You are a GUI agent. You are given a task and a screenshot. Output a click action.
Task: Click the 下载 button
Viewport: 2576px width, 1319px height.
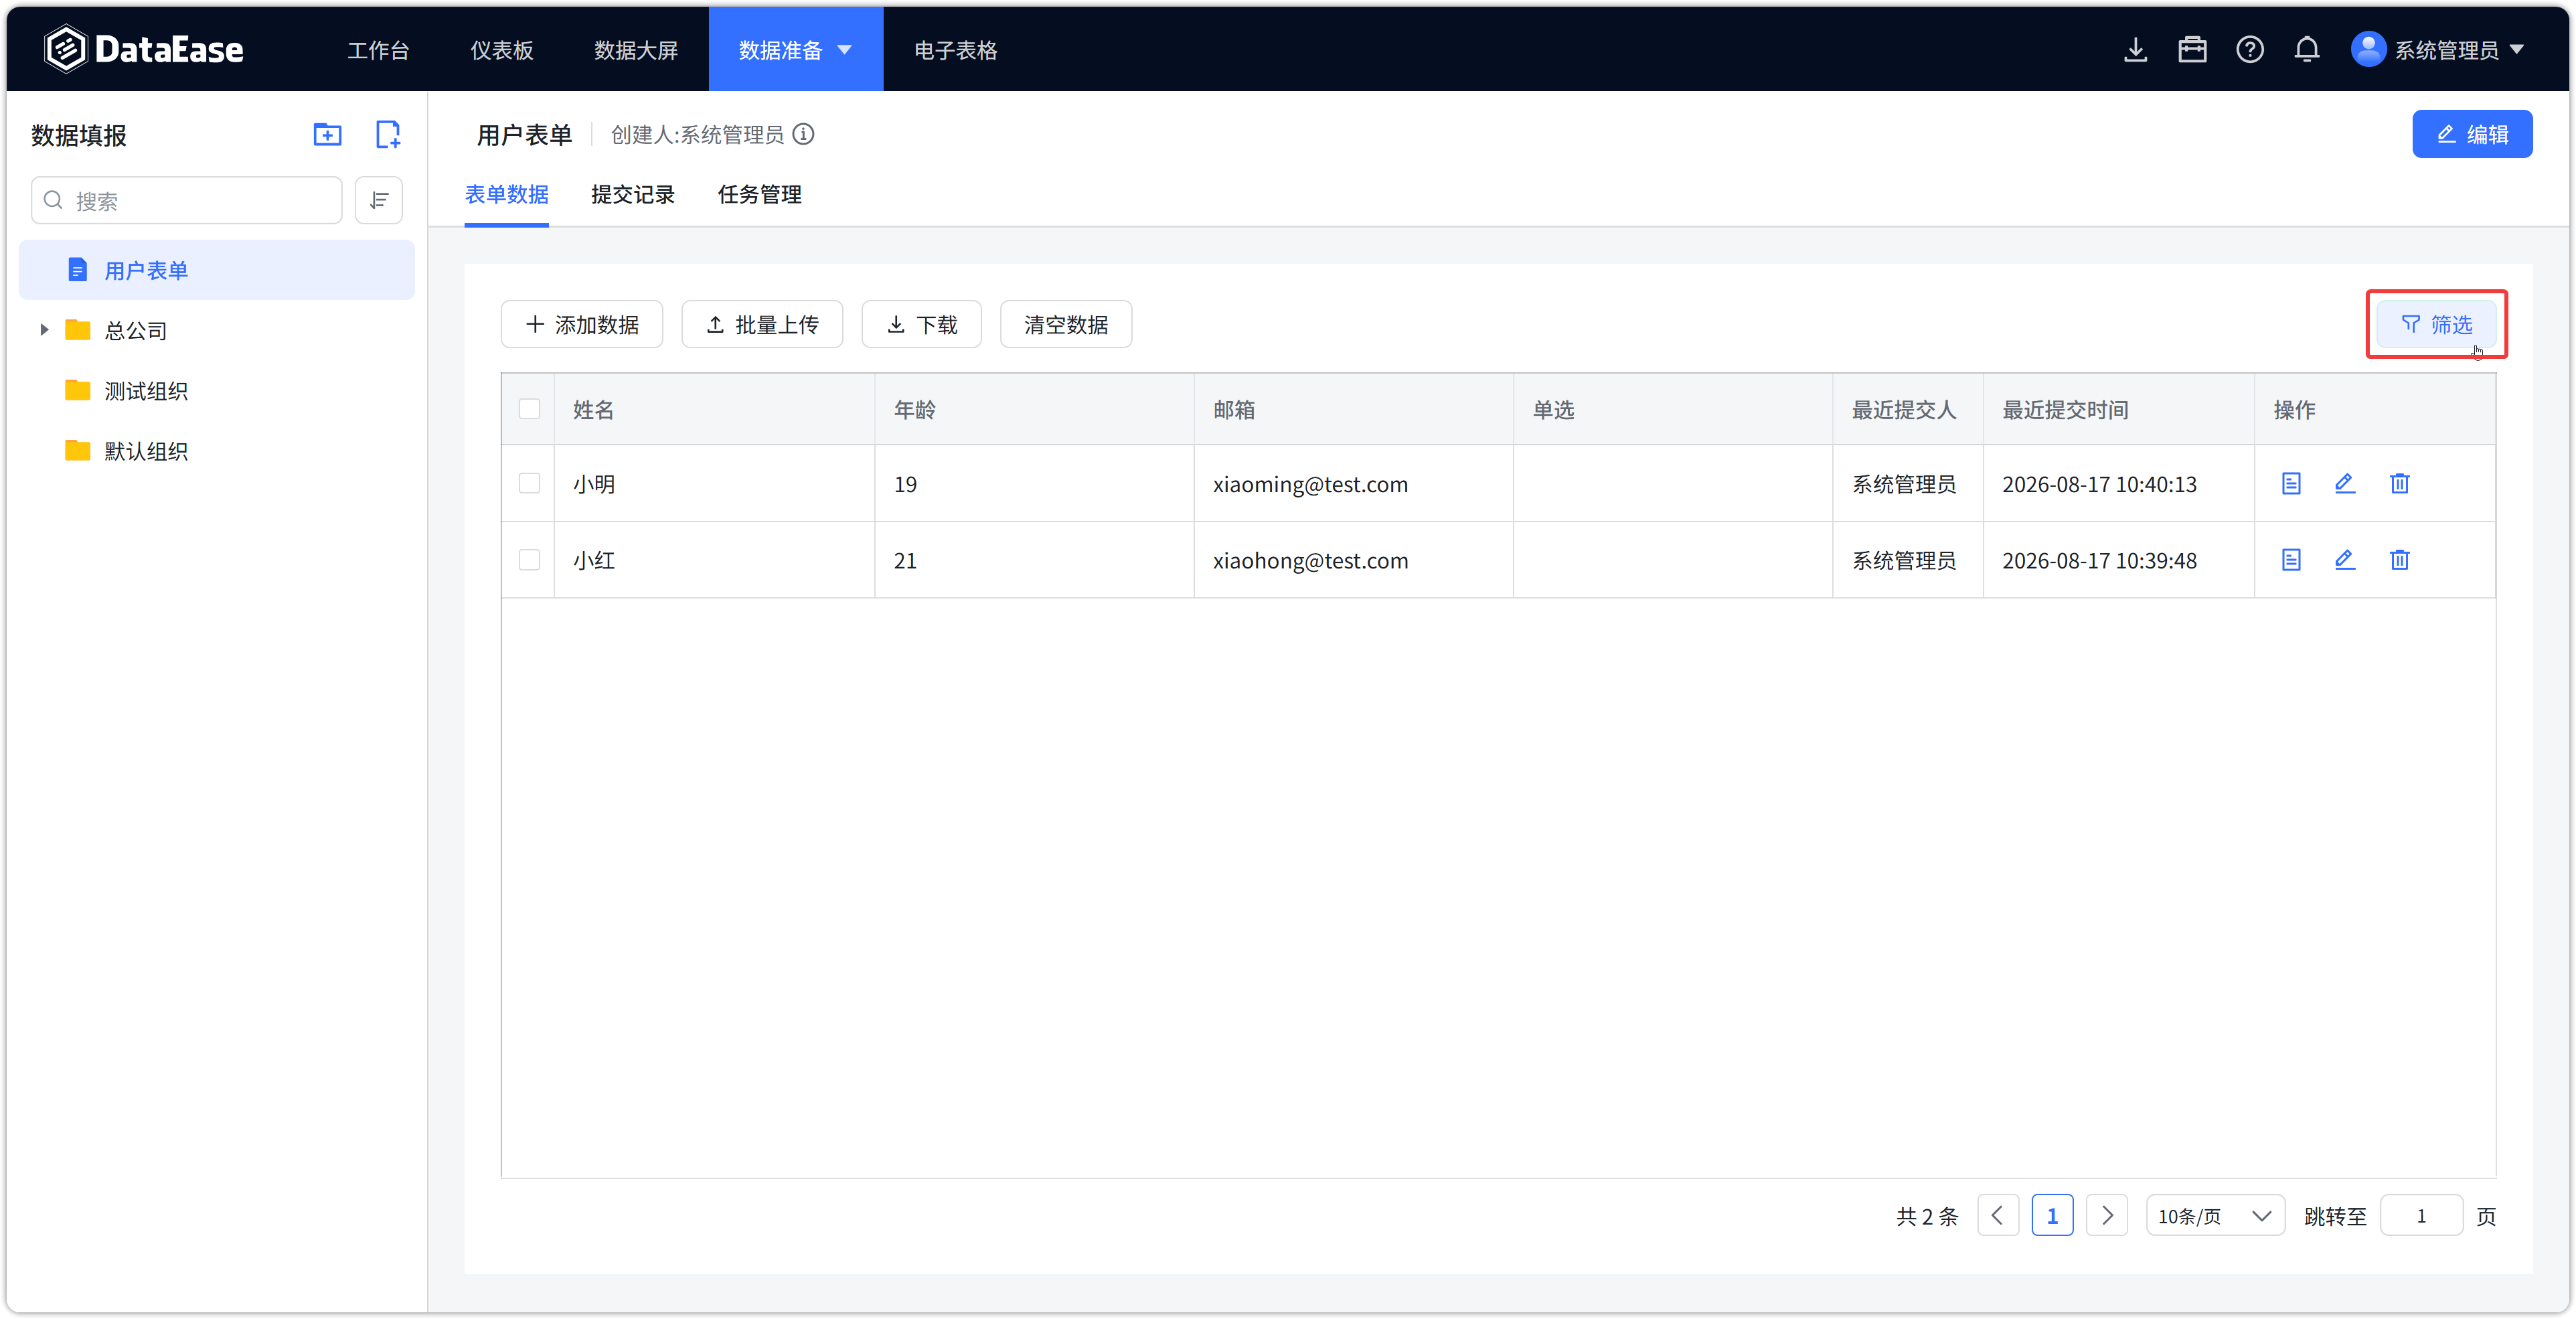pos(921,324)
